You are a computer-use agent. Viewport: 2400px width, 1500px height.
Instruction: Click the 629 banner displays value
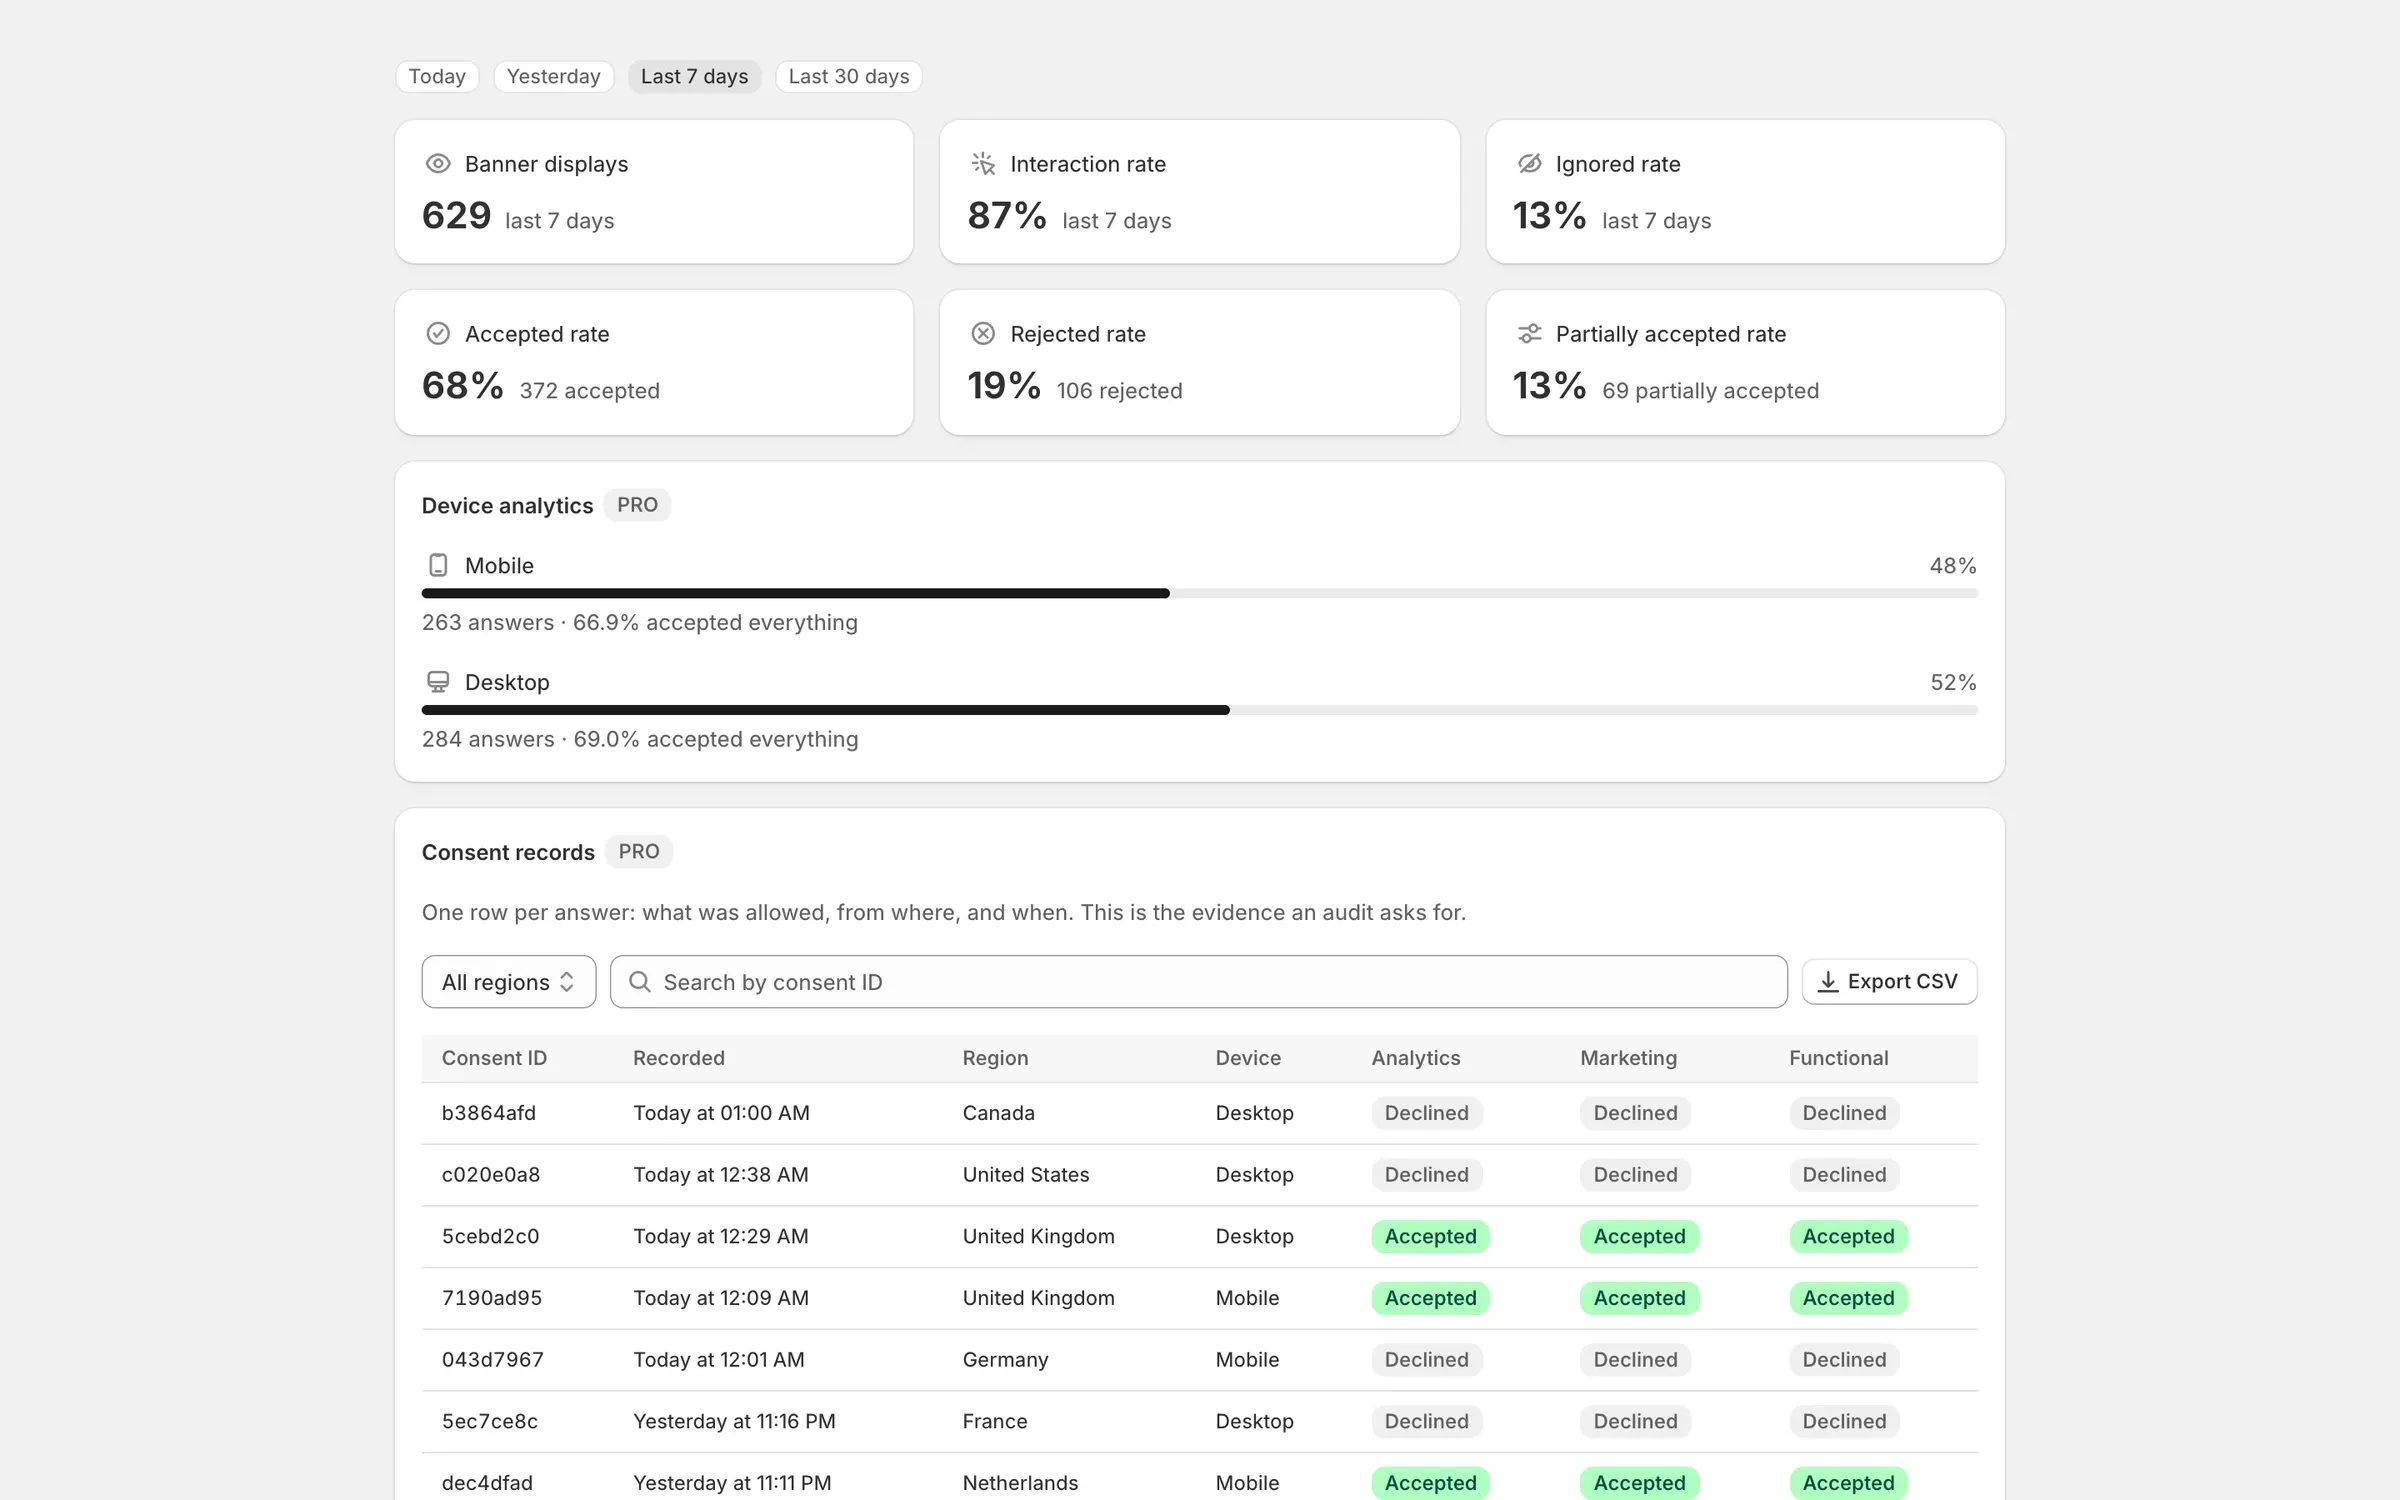[x=457, y=216]
